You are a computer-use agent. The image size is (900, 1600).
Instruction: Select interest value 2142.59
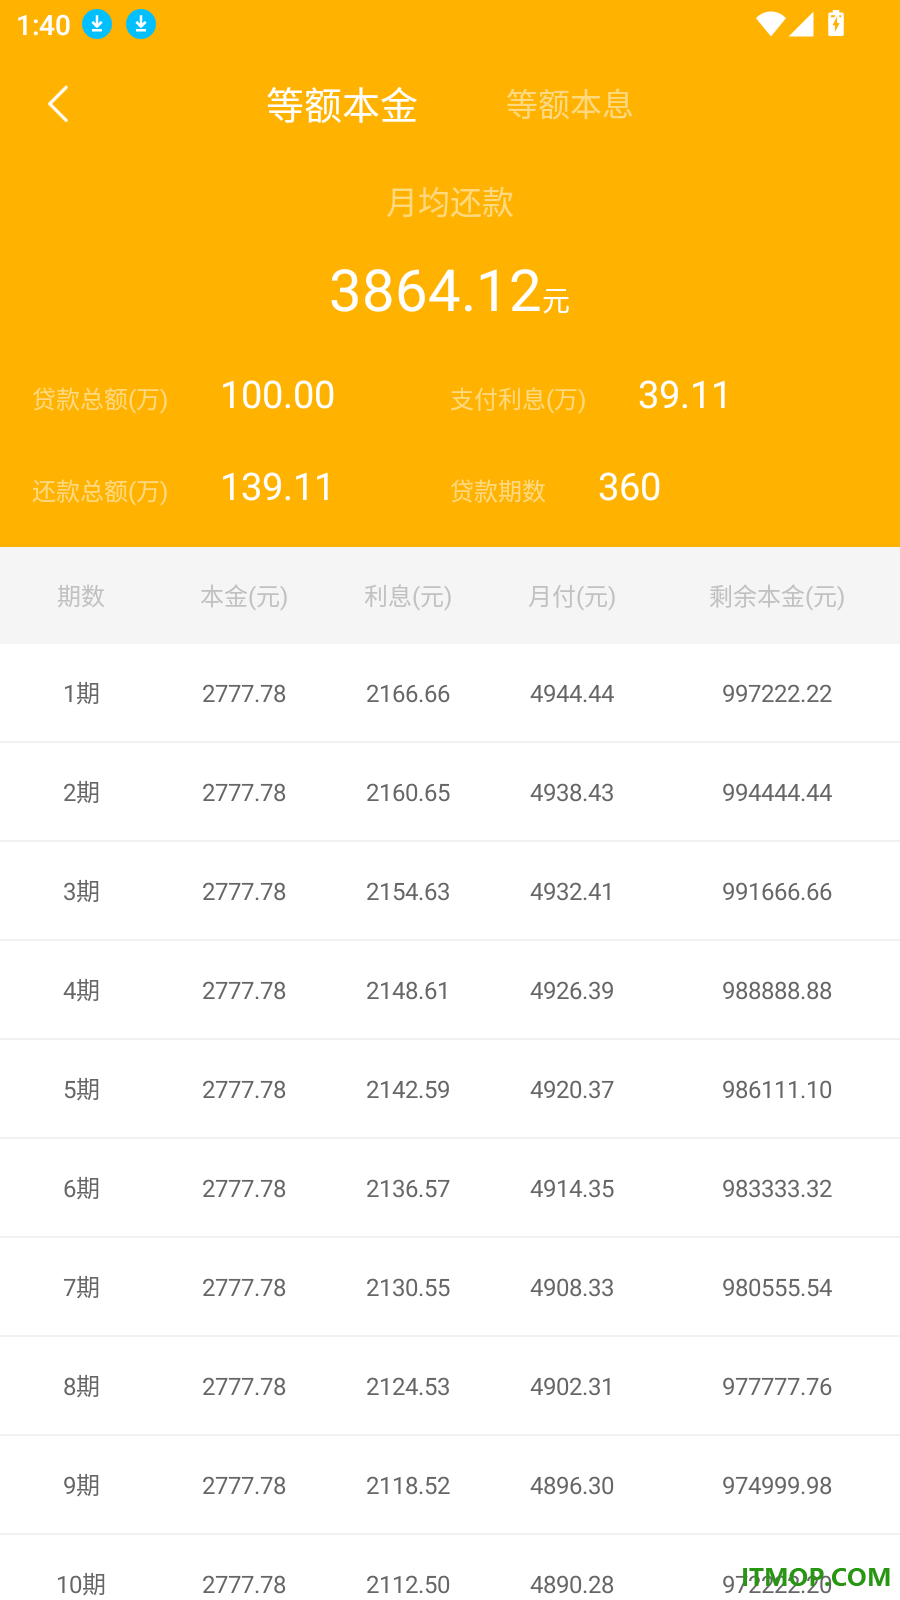point(408,1090)
